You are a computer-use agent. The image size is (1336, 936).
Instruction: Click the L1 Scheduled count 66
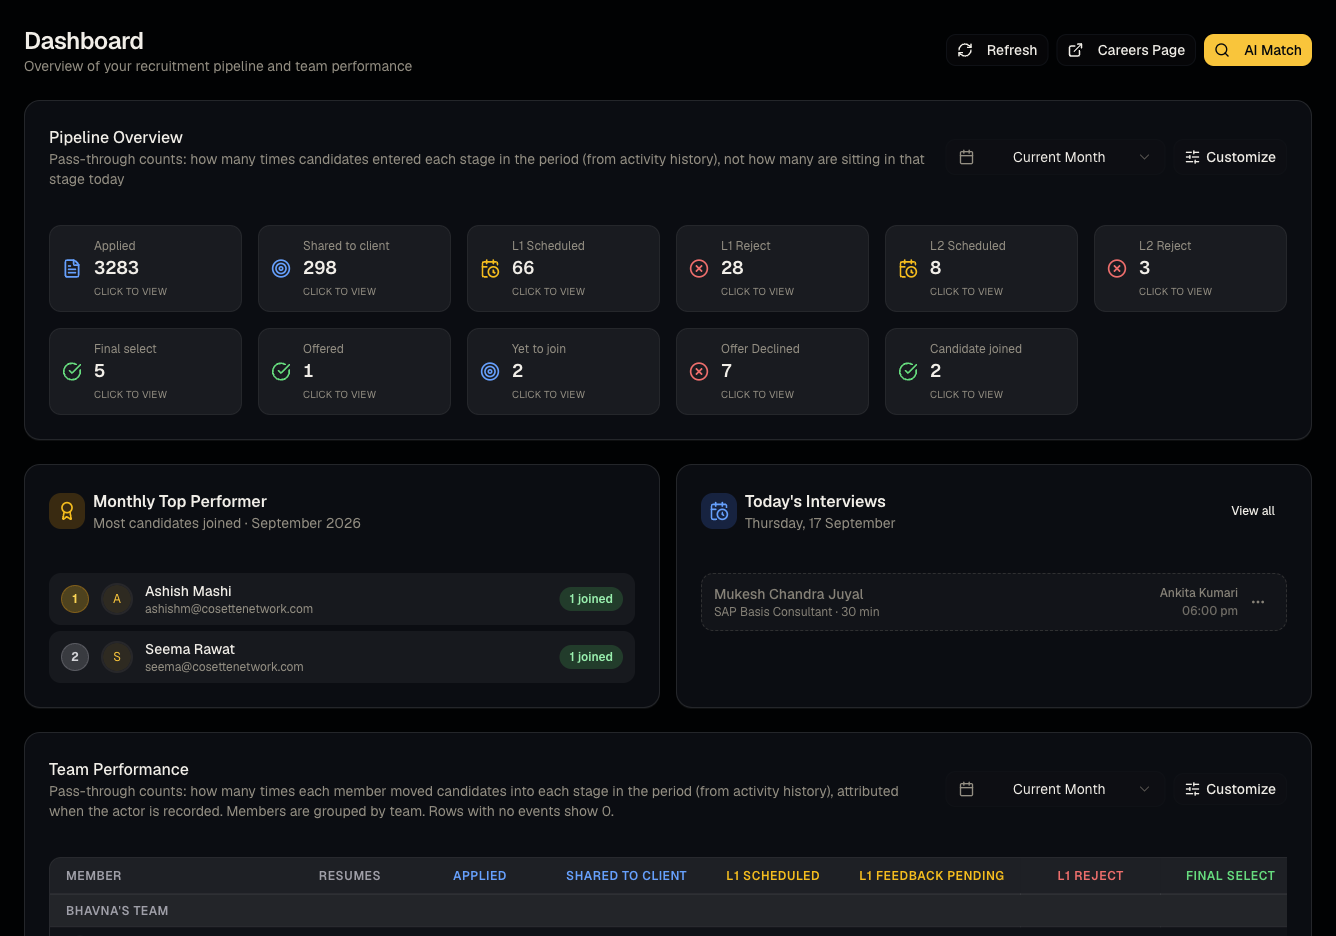click(523, 268)
